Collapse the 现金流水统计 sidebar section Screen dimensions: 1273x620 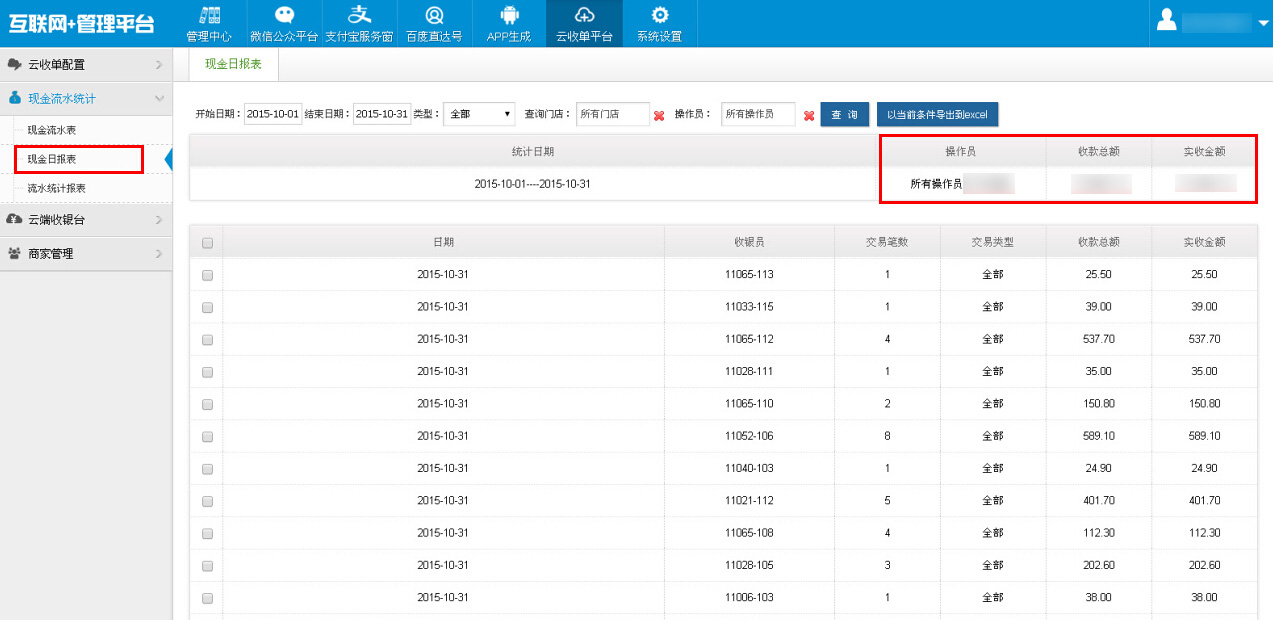86,98
